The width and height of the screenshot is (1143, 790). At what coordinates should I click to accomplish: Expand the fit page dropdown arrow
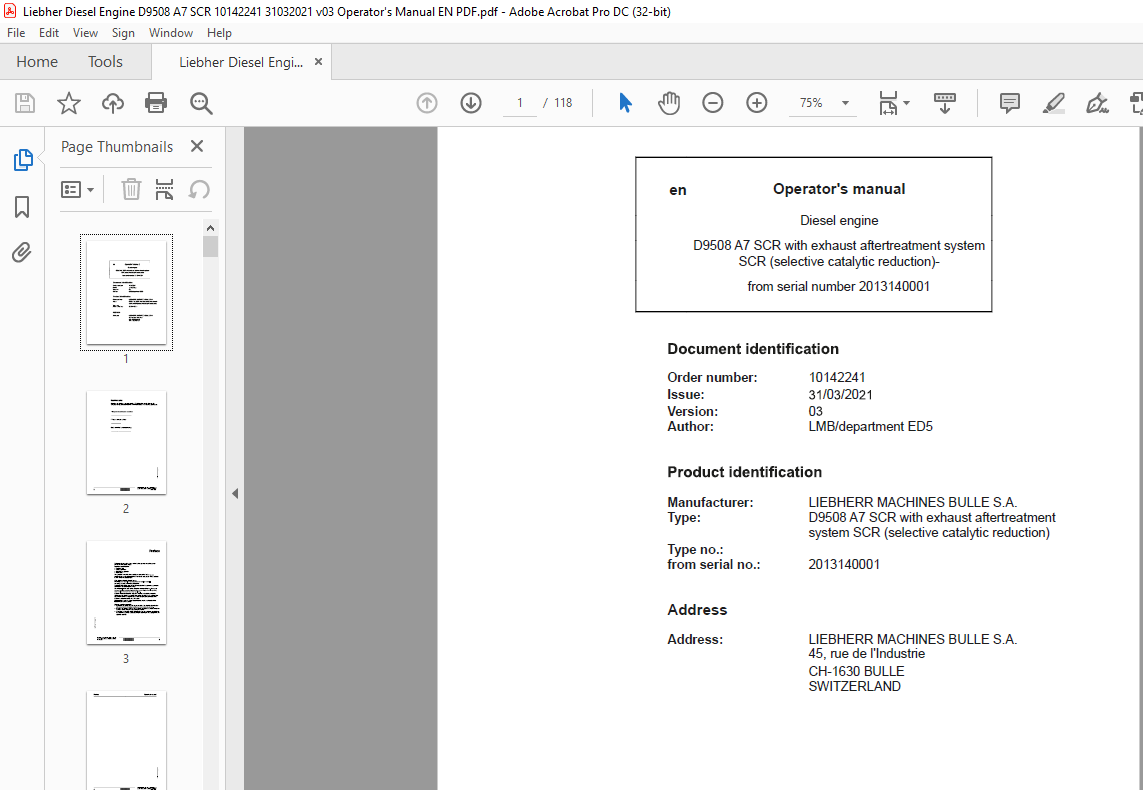pos(907,103)
